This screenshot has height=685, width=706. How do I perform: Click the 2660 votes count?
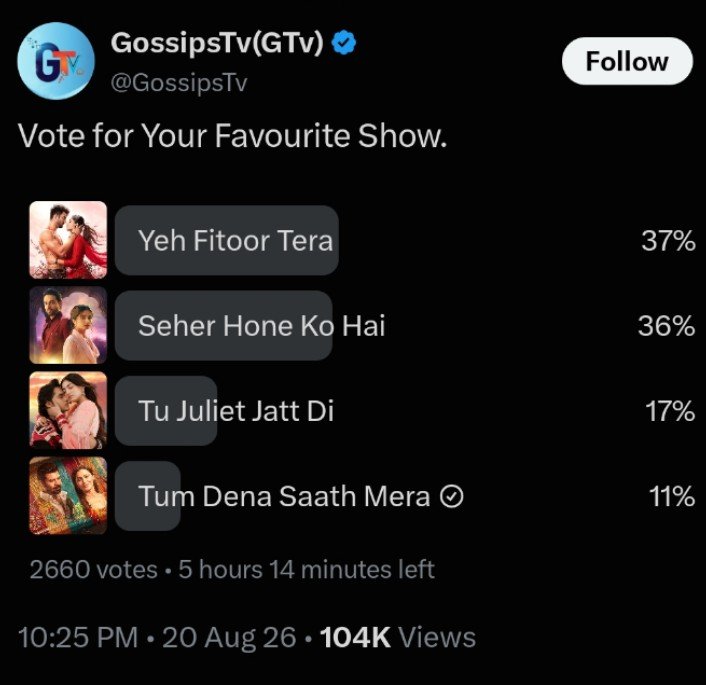[x=94, y=569]
